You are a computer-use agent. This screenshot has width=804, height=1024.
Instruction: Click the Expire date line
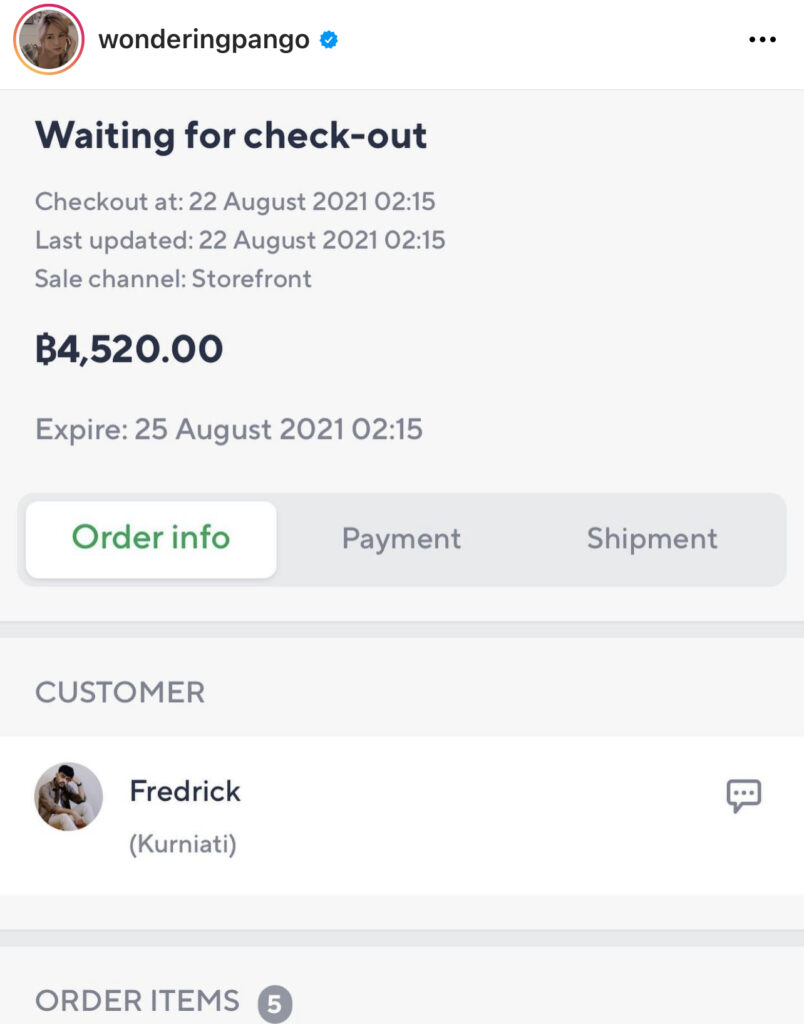(x=229, y=430)
